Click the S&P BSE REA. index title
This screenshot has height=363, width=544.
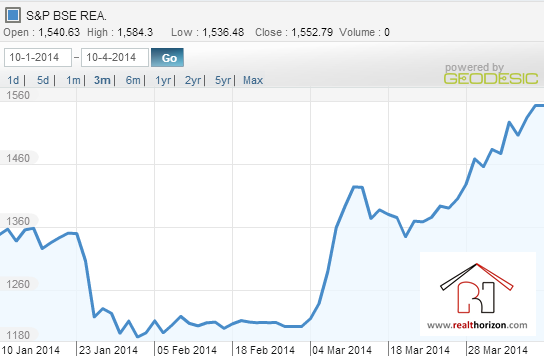tap(66, 16)
